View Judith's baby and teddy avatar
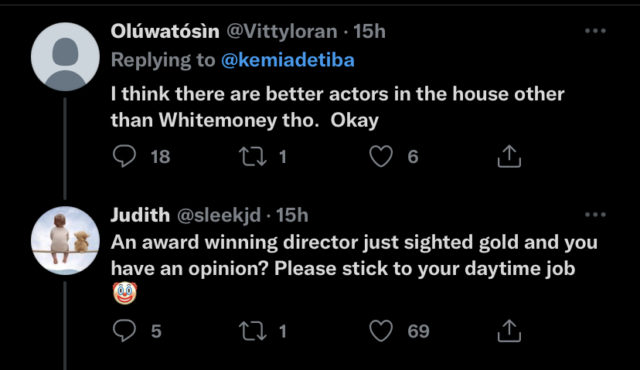Image resolution: width=640 pixels, height=370 pixels. (65, 241)
